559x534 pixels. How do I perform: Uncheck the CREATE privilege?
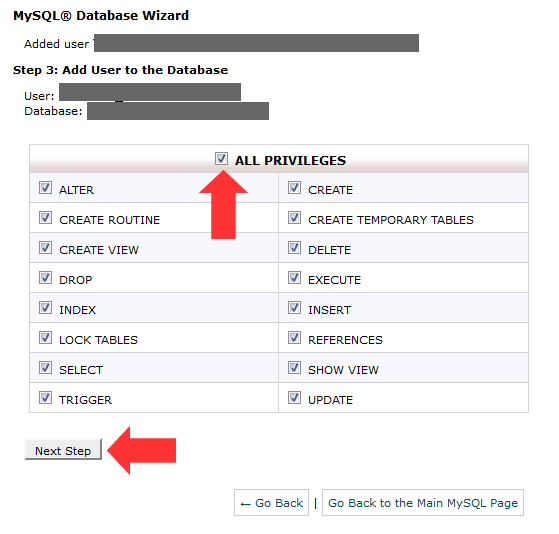coord(294,188)
